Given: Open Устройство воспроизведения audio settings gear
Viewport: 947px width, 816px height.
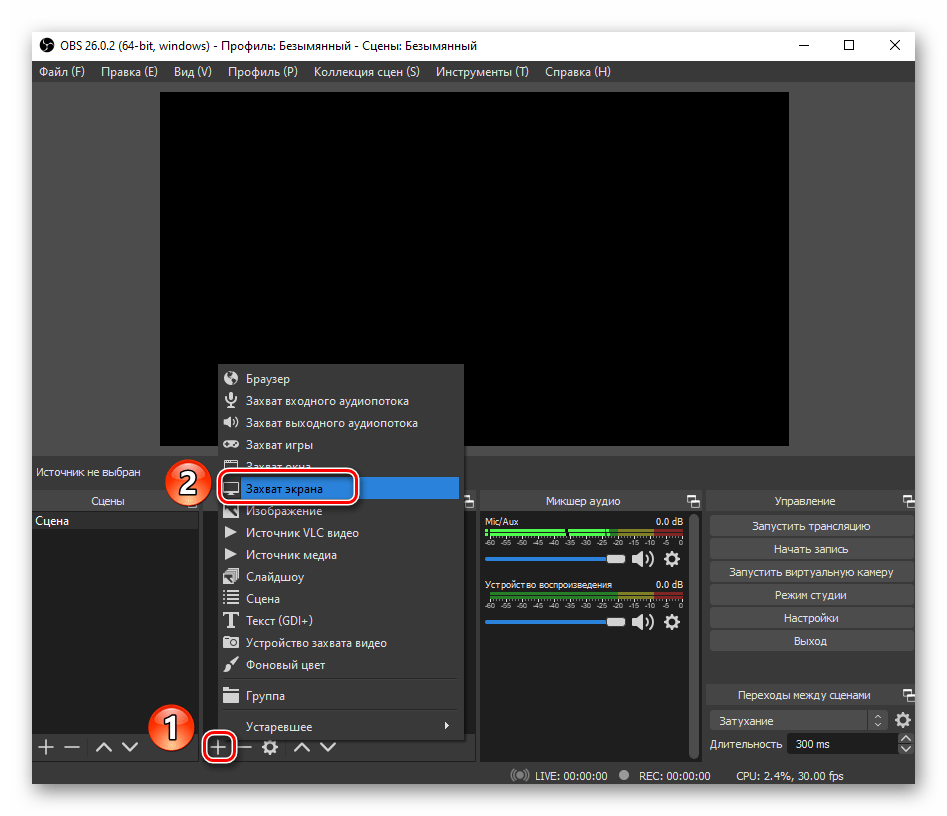Looking at the screenshot, I should [x=672, y=622].
